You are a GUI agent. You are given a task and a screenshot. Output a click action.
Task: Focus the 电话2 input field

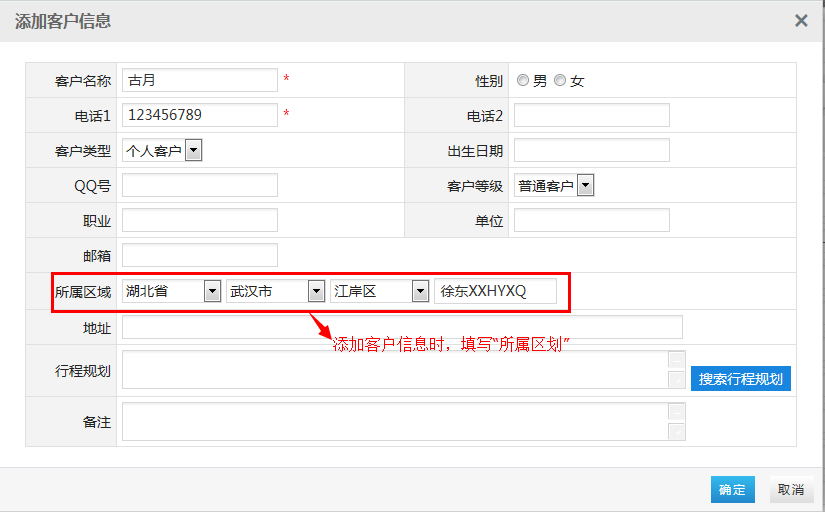[x=591, y=115]
